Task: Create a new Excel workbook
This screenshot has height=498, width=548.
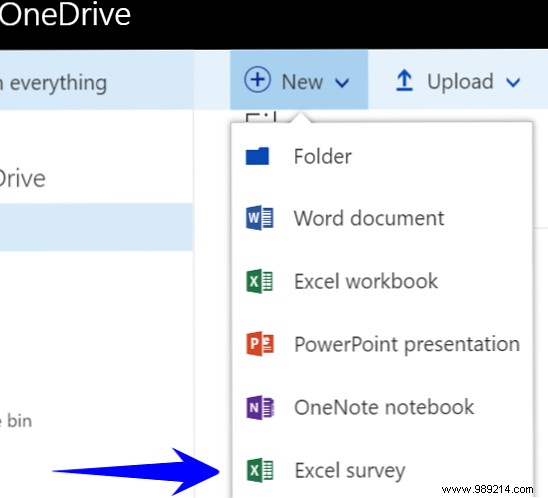Action: point(382,281)
